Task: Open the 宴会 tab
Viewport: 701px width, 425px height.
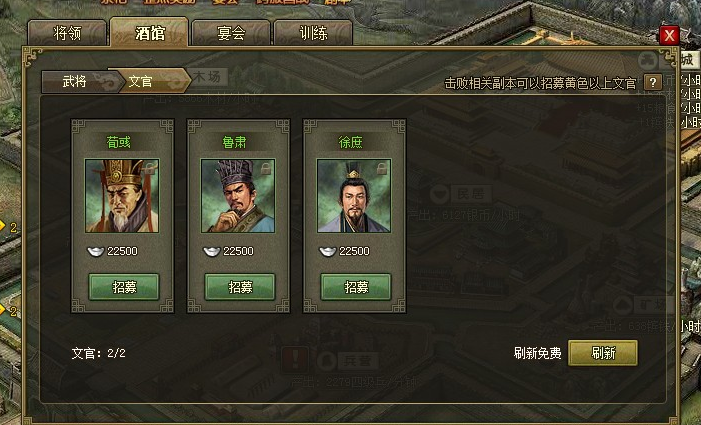Action: [x=231, y=33]
